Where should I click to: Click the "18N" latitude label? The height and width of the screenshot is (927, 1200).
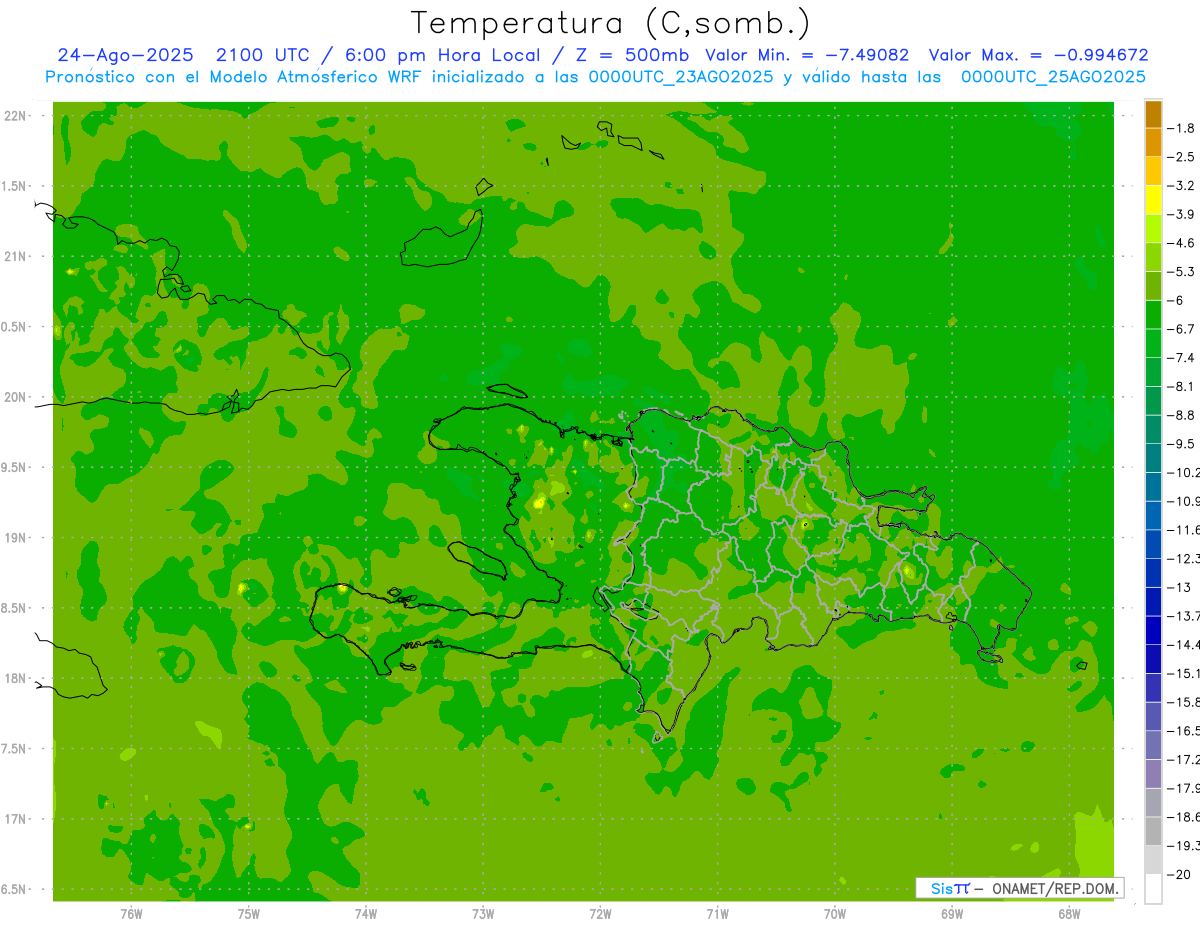[x=15, y=678]
